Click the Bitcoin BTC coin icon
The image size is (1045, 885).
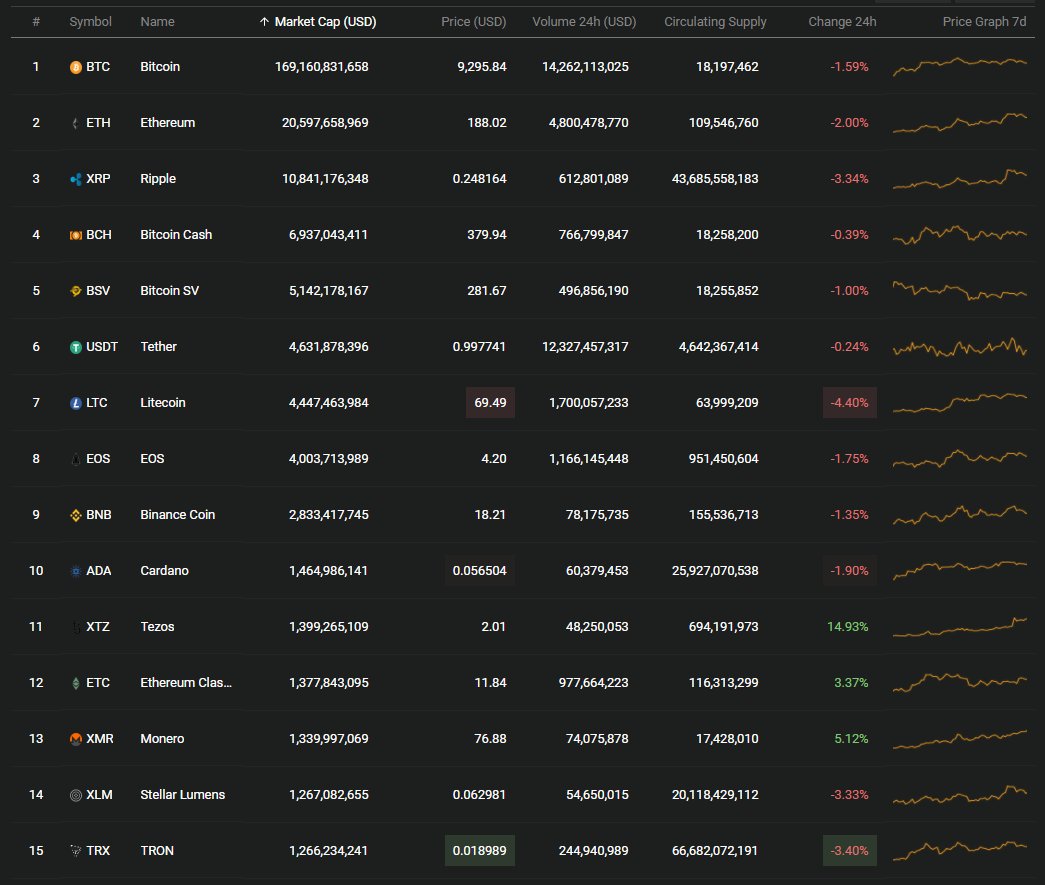tap(75, 67)
